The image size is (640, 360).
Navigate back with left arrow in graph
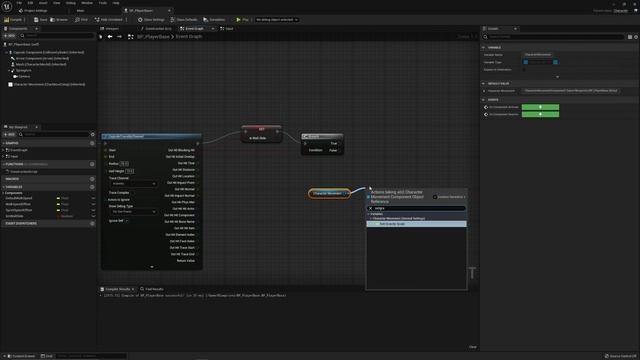pos(110,37)
